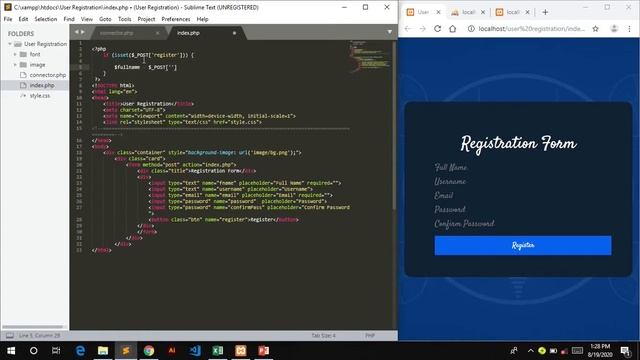Switch to the third localhost browser tab
Image resolution: width=640 pixels, height=360 pixels.
click(512, 12)
